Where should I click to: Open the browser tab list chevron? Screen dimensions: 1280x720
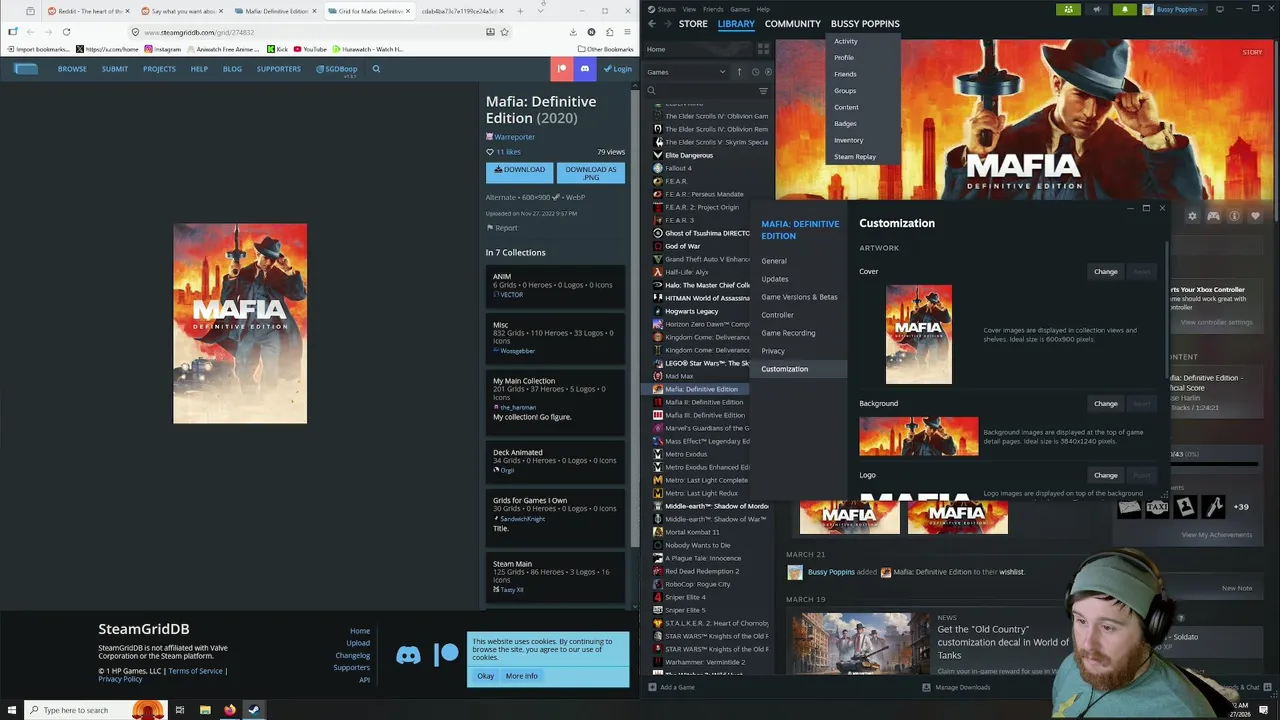(x=541, y=10)
